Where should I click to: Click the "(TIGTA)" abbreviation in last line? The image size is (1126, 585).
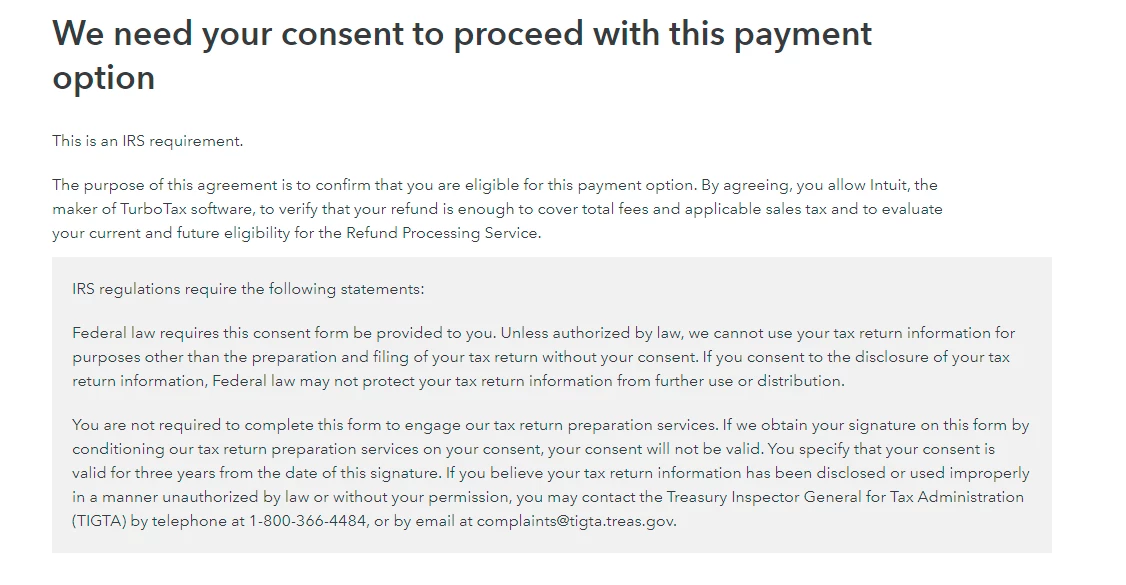[99, 521]
